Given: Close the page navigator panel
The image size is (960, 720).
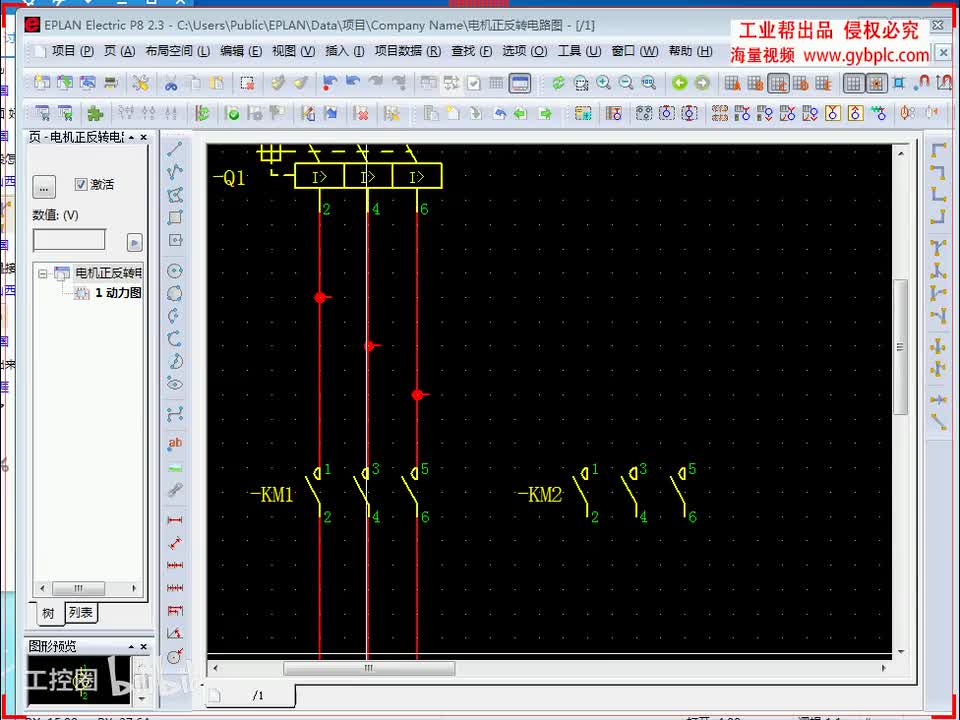Looking at the screenshot, I should point(144,138).
